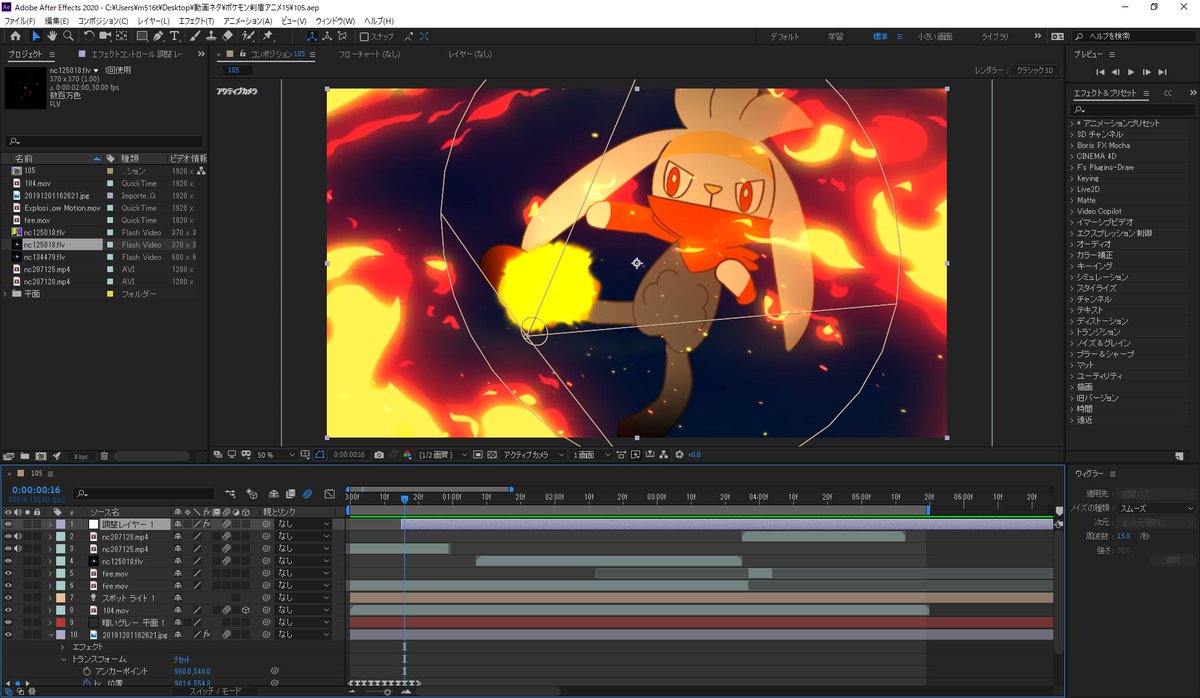
Task: Take a snapshot with the camera icon
Action: (x=379, y=454)
